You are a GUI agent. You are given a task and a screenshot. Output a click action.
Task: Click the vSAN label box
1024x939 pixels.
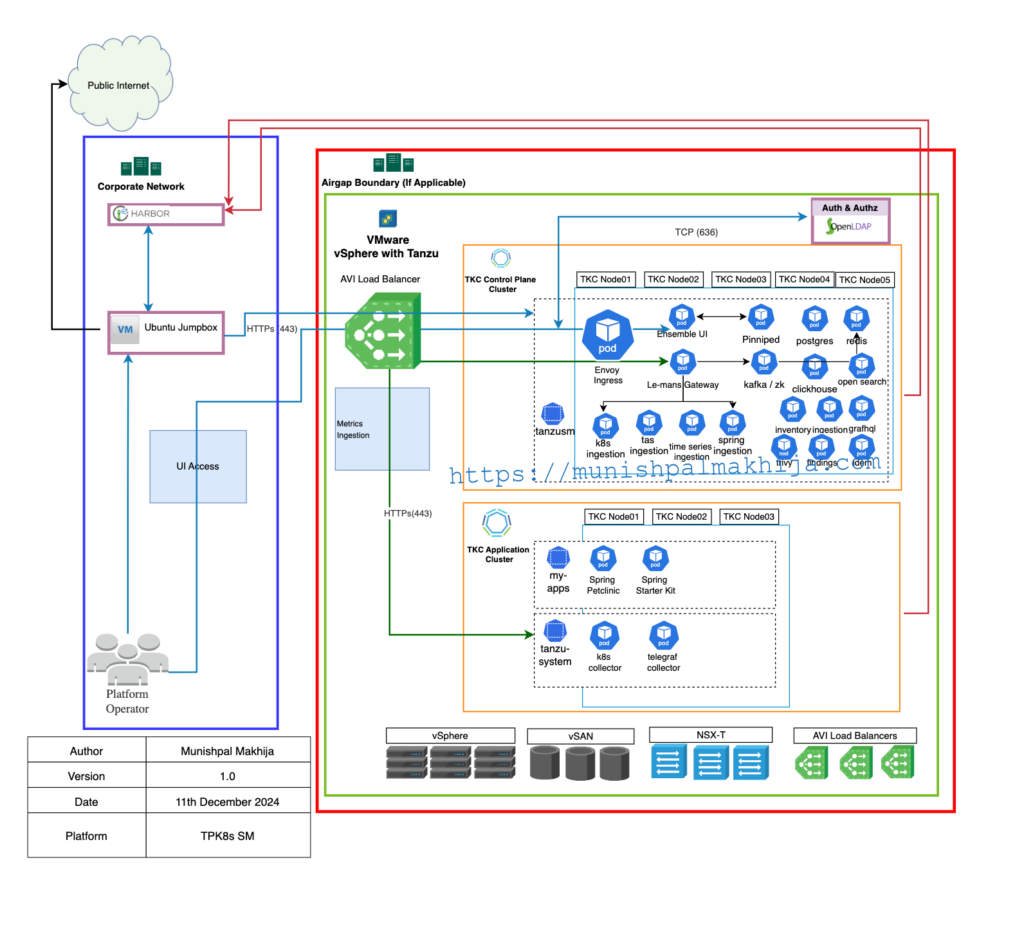point(581,736)
